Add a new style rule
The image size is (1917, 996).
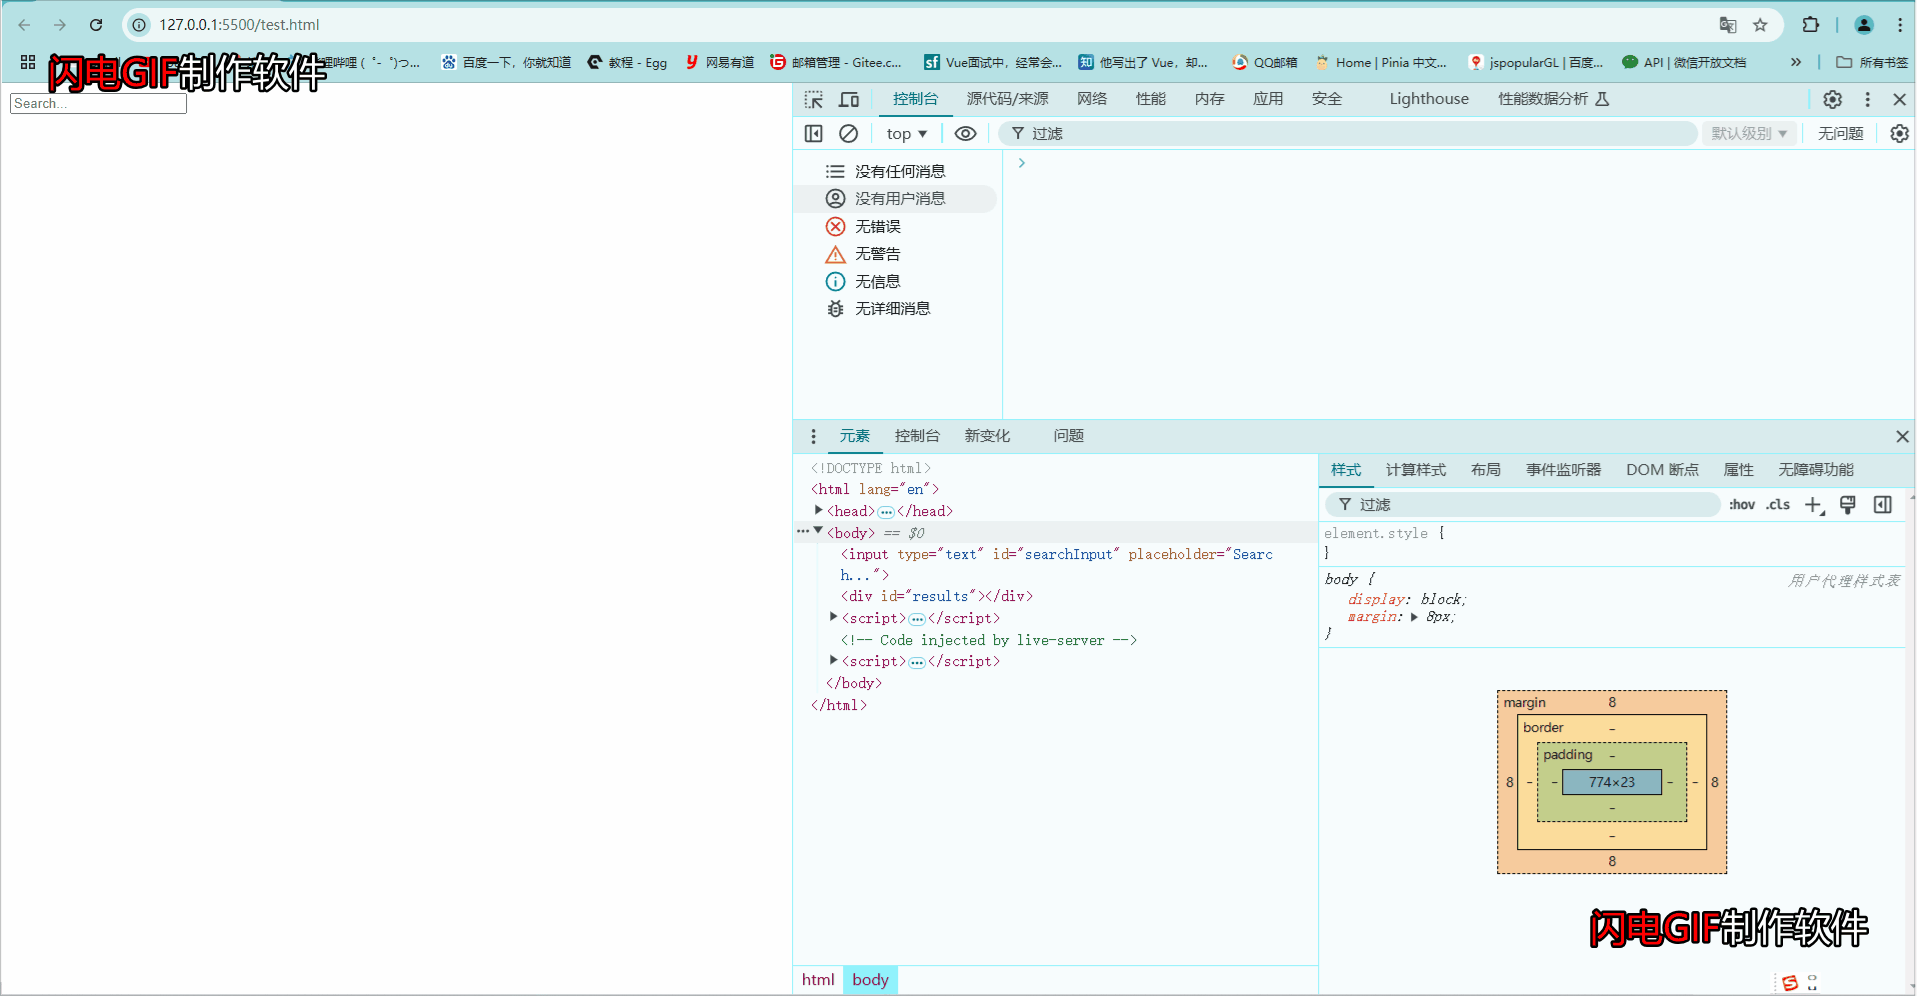1814,505
